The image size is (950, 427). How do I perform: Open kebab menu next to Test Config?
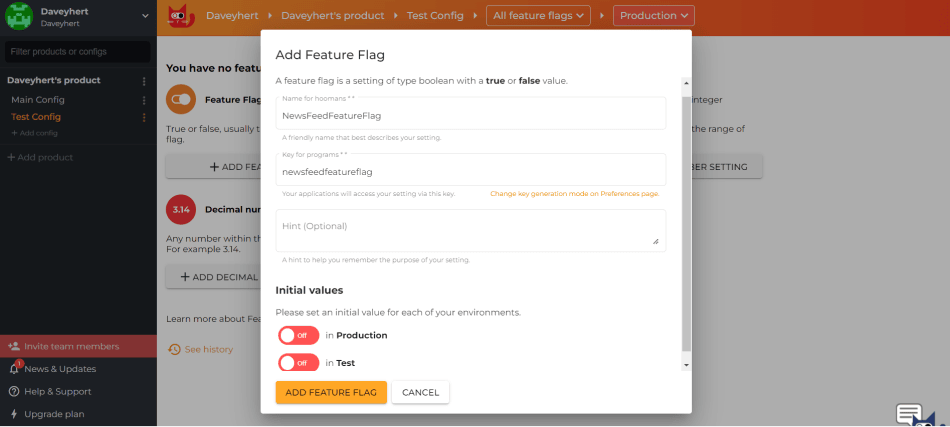(144, 117)
